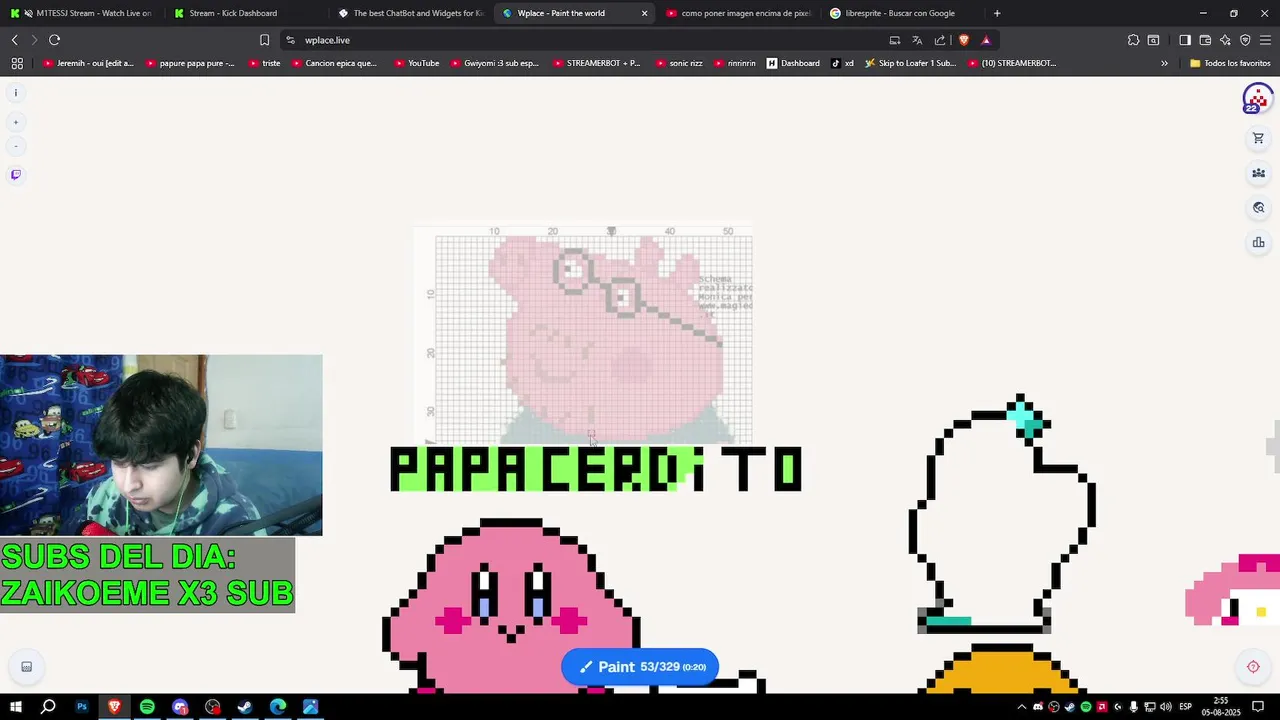This screenshot has width=1280, height=720.
Task: Click the bottom-left map layer icon
Action: click(x=26, y=667)
